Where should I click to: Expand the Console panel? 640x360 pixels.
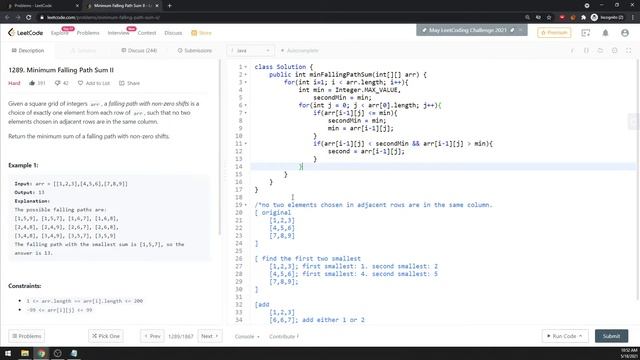[247, 336]
